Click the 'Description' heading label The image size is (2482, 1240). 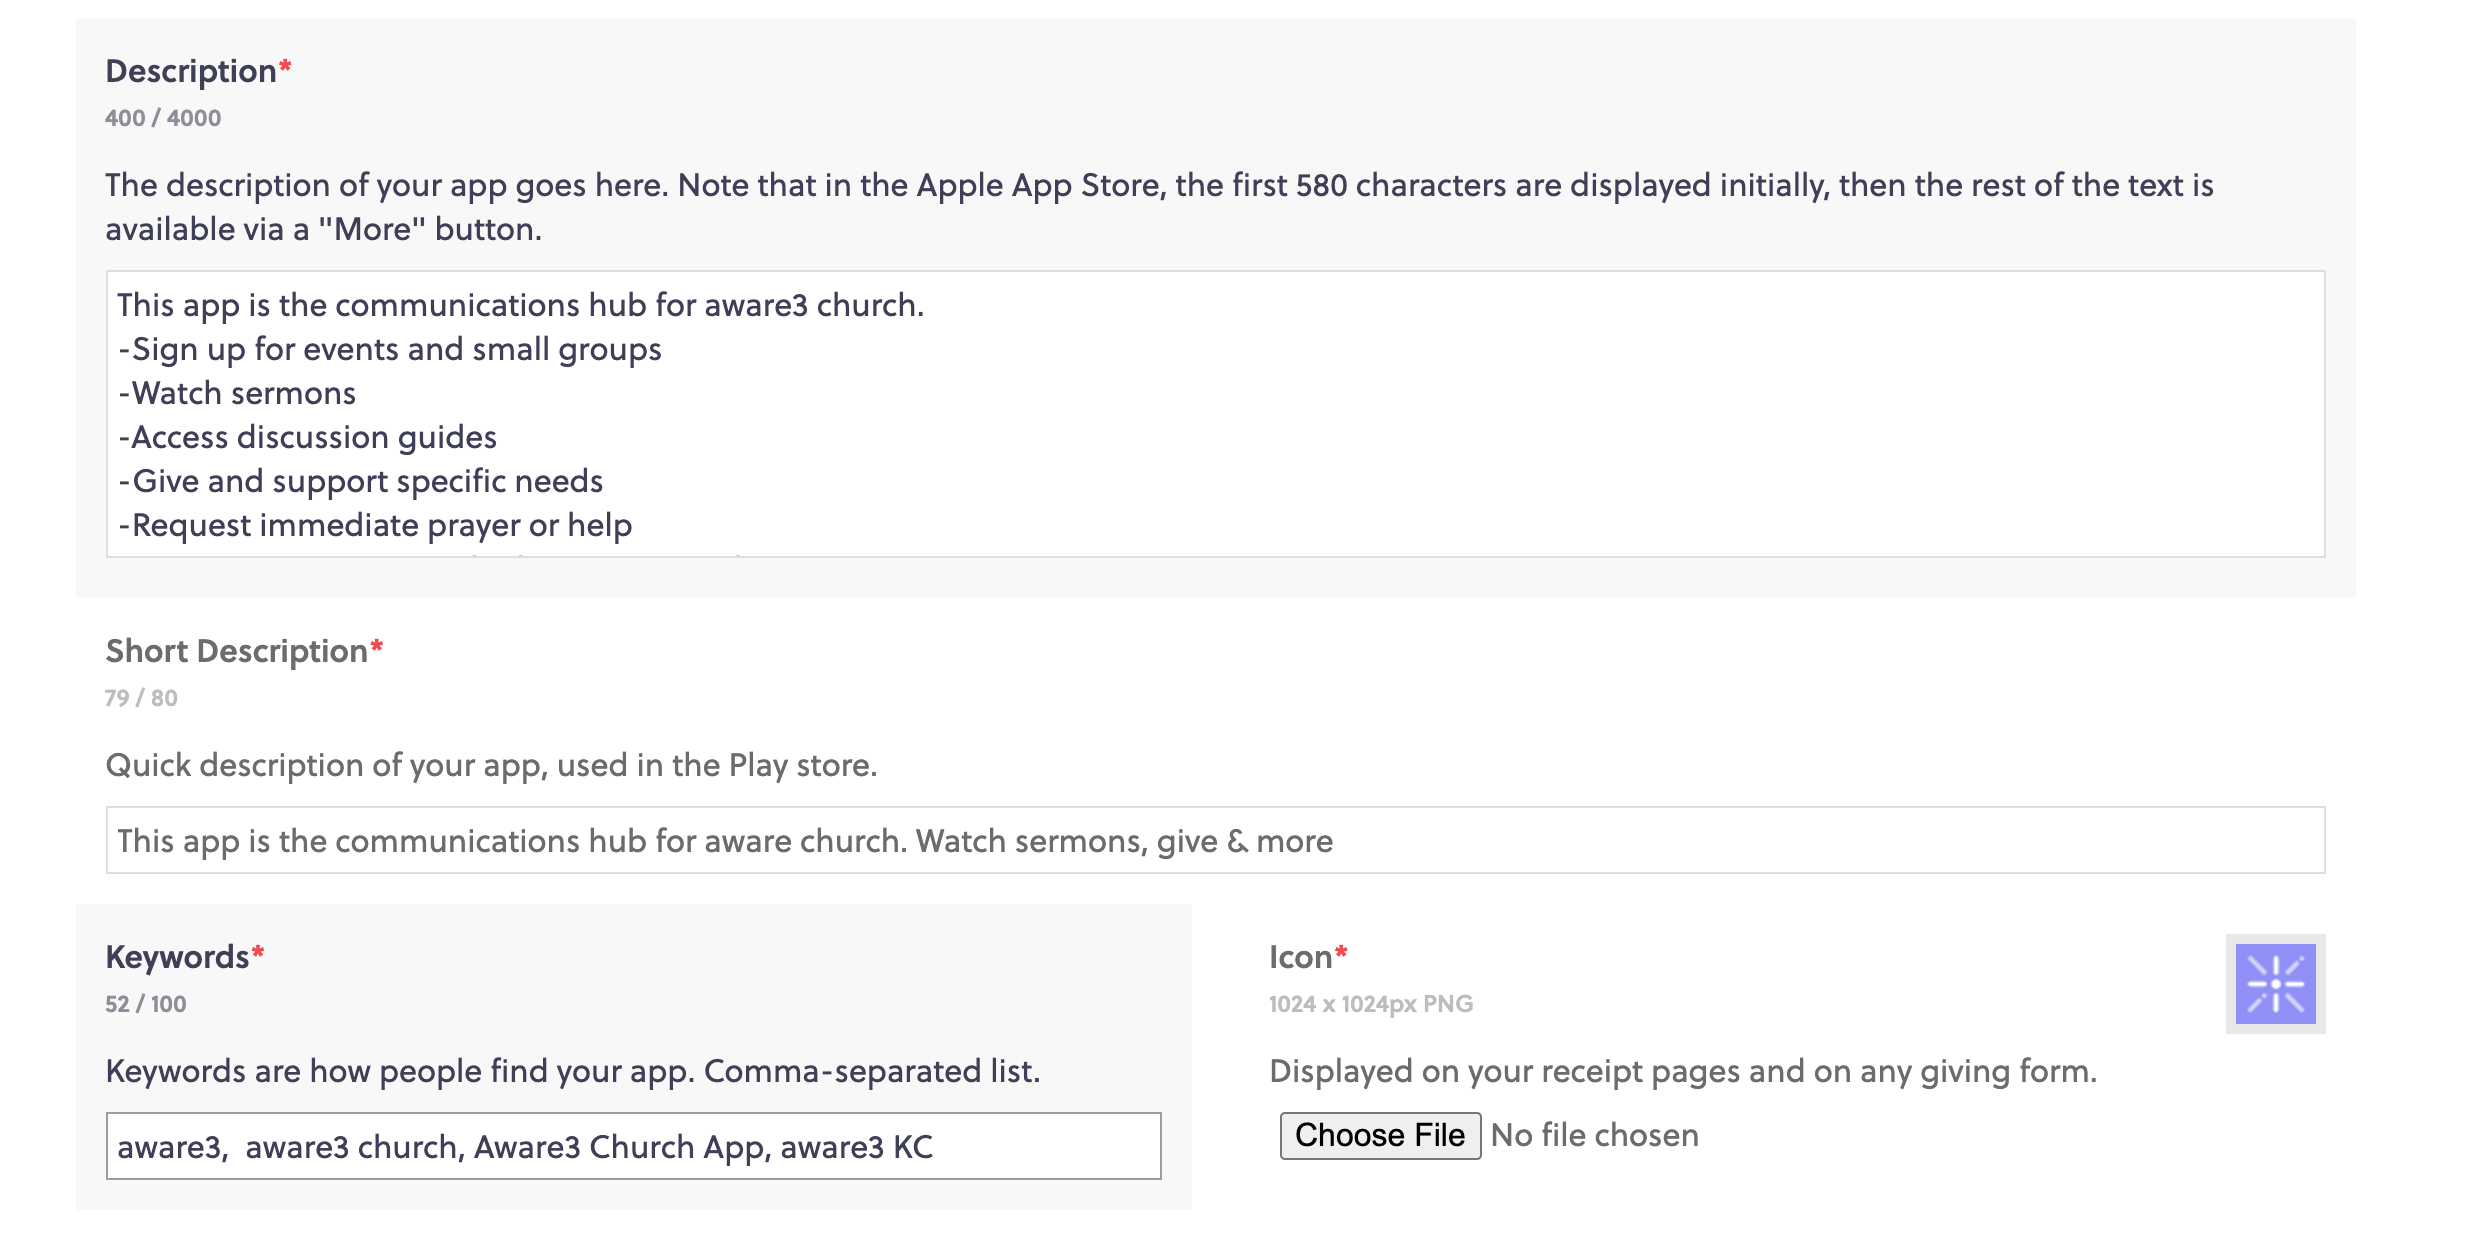tap(191, 71)
